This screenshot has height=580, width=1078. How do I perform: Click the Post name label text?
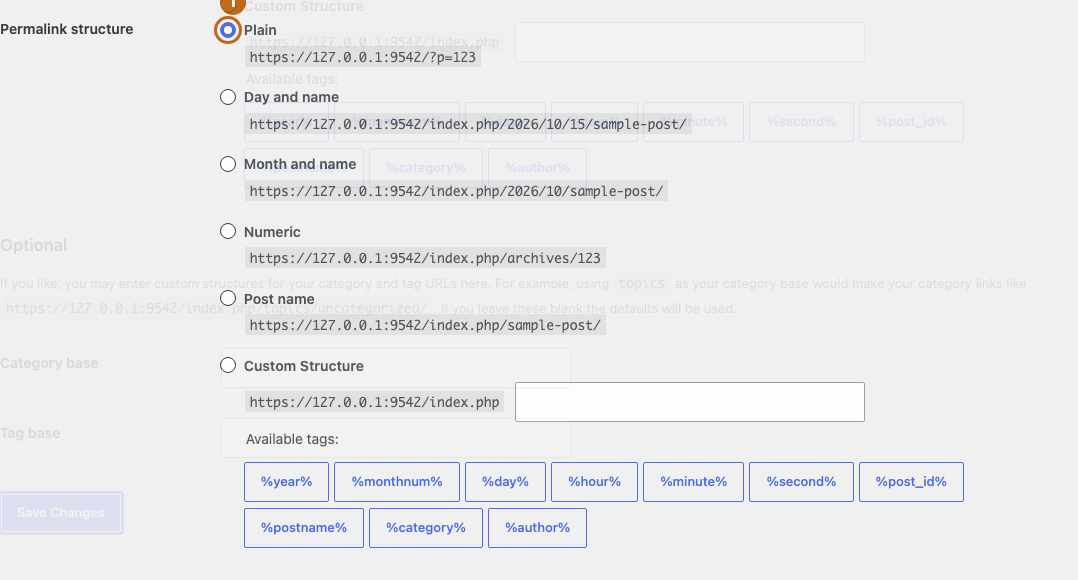pos(279,299)
